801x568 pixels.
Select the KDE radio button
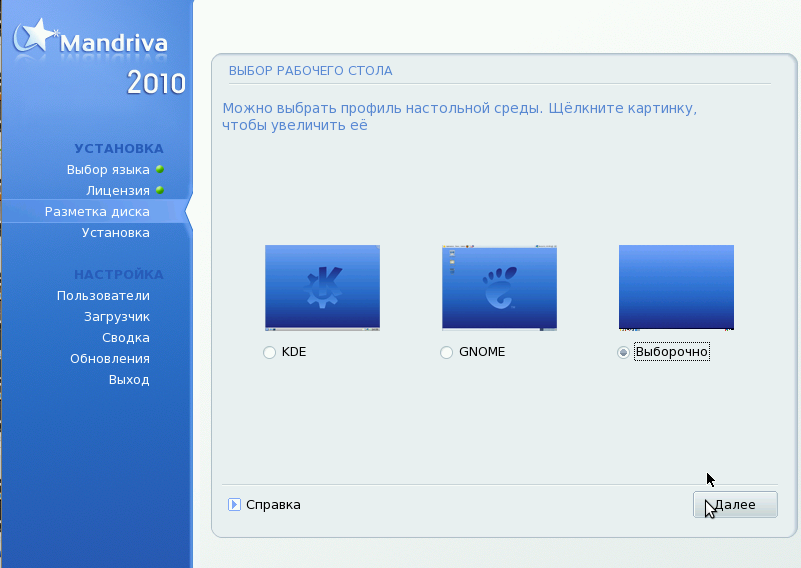point(269,352)
